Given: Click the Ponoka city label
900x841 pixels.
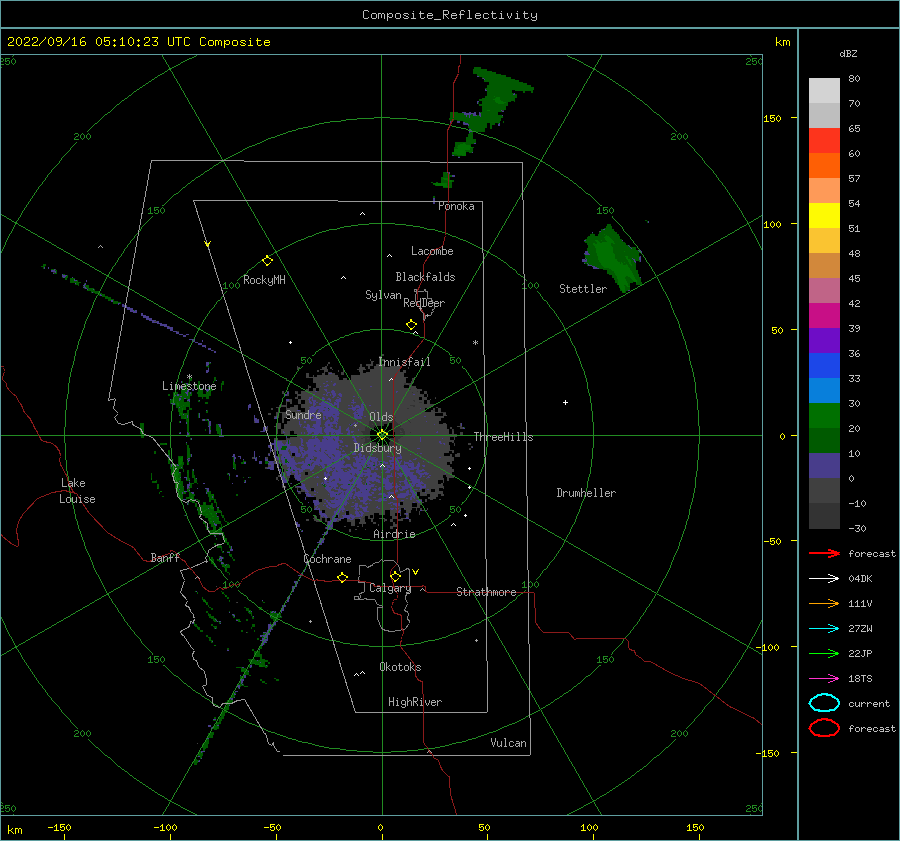Looking at the screenshot, I should pyautogui.click(x=456, y=206).
